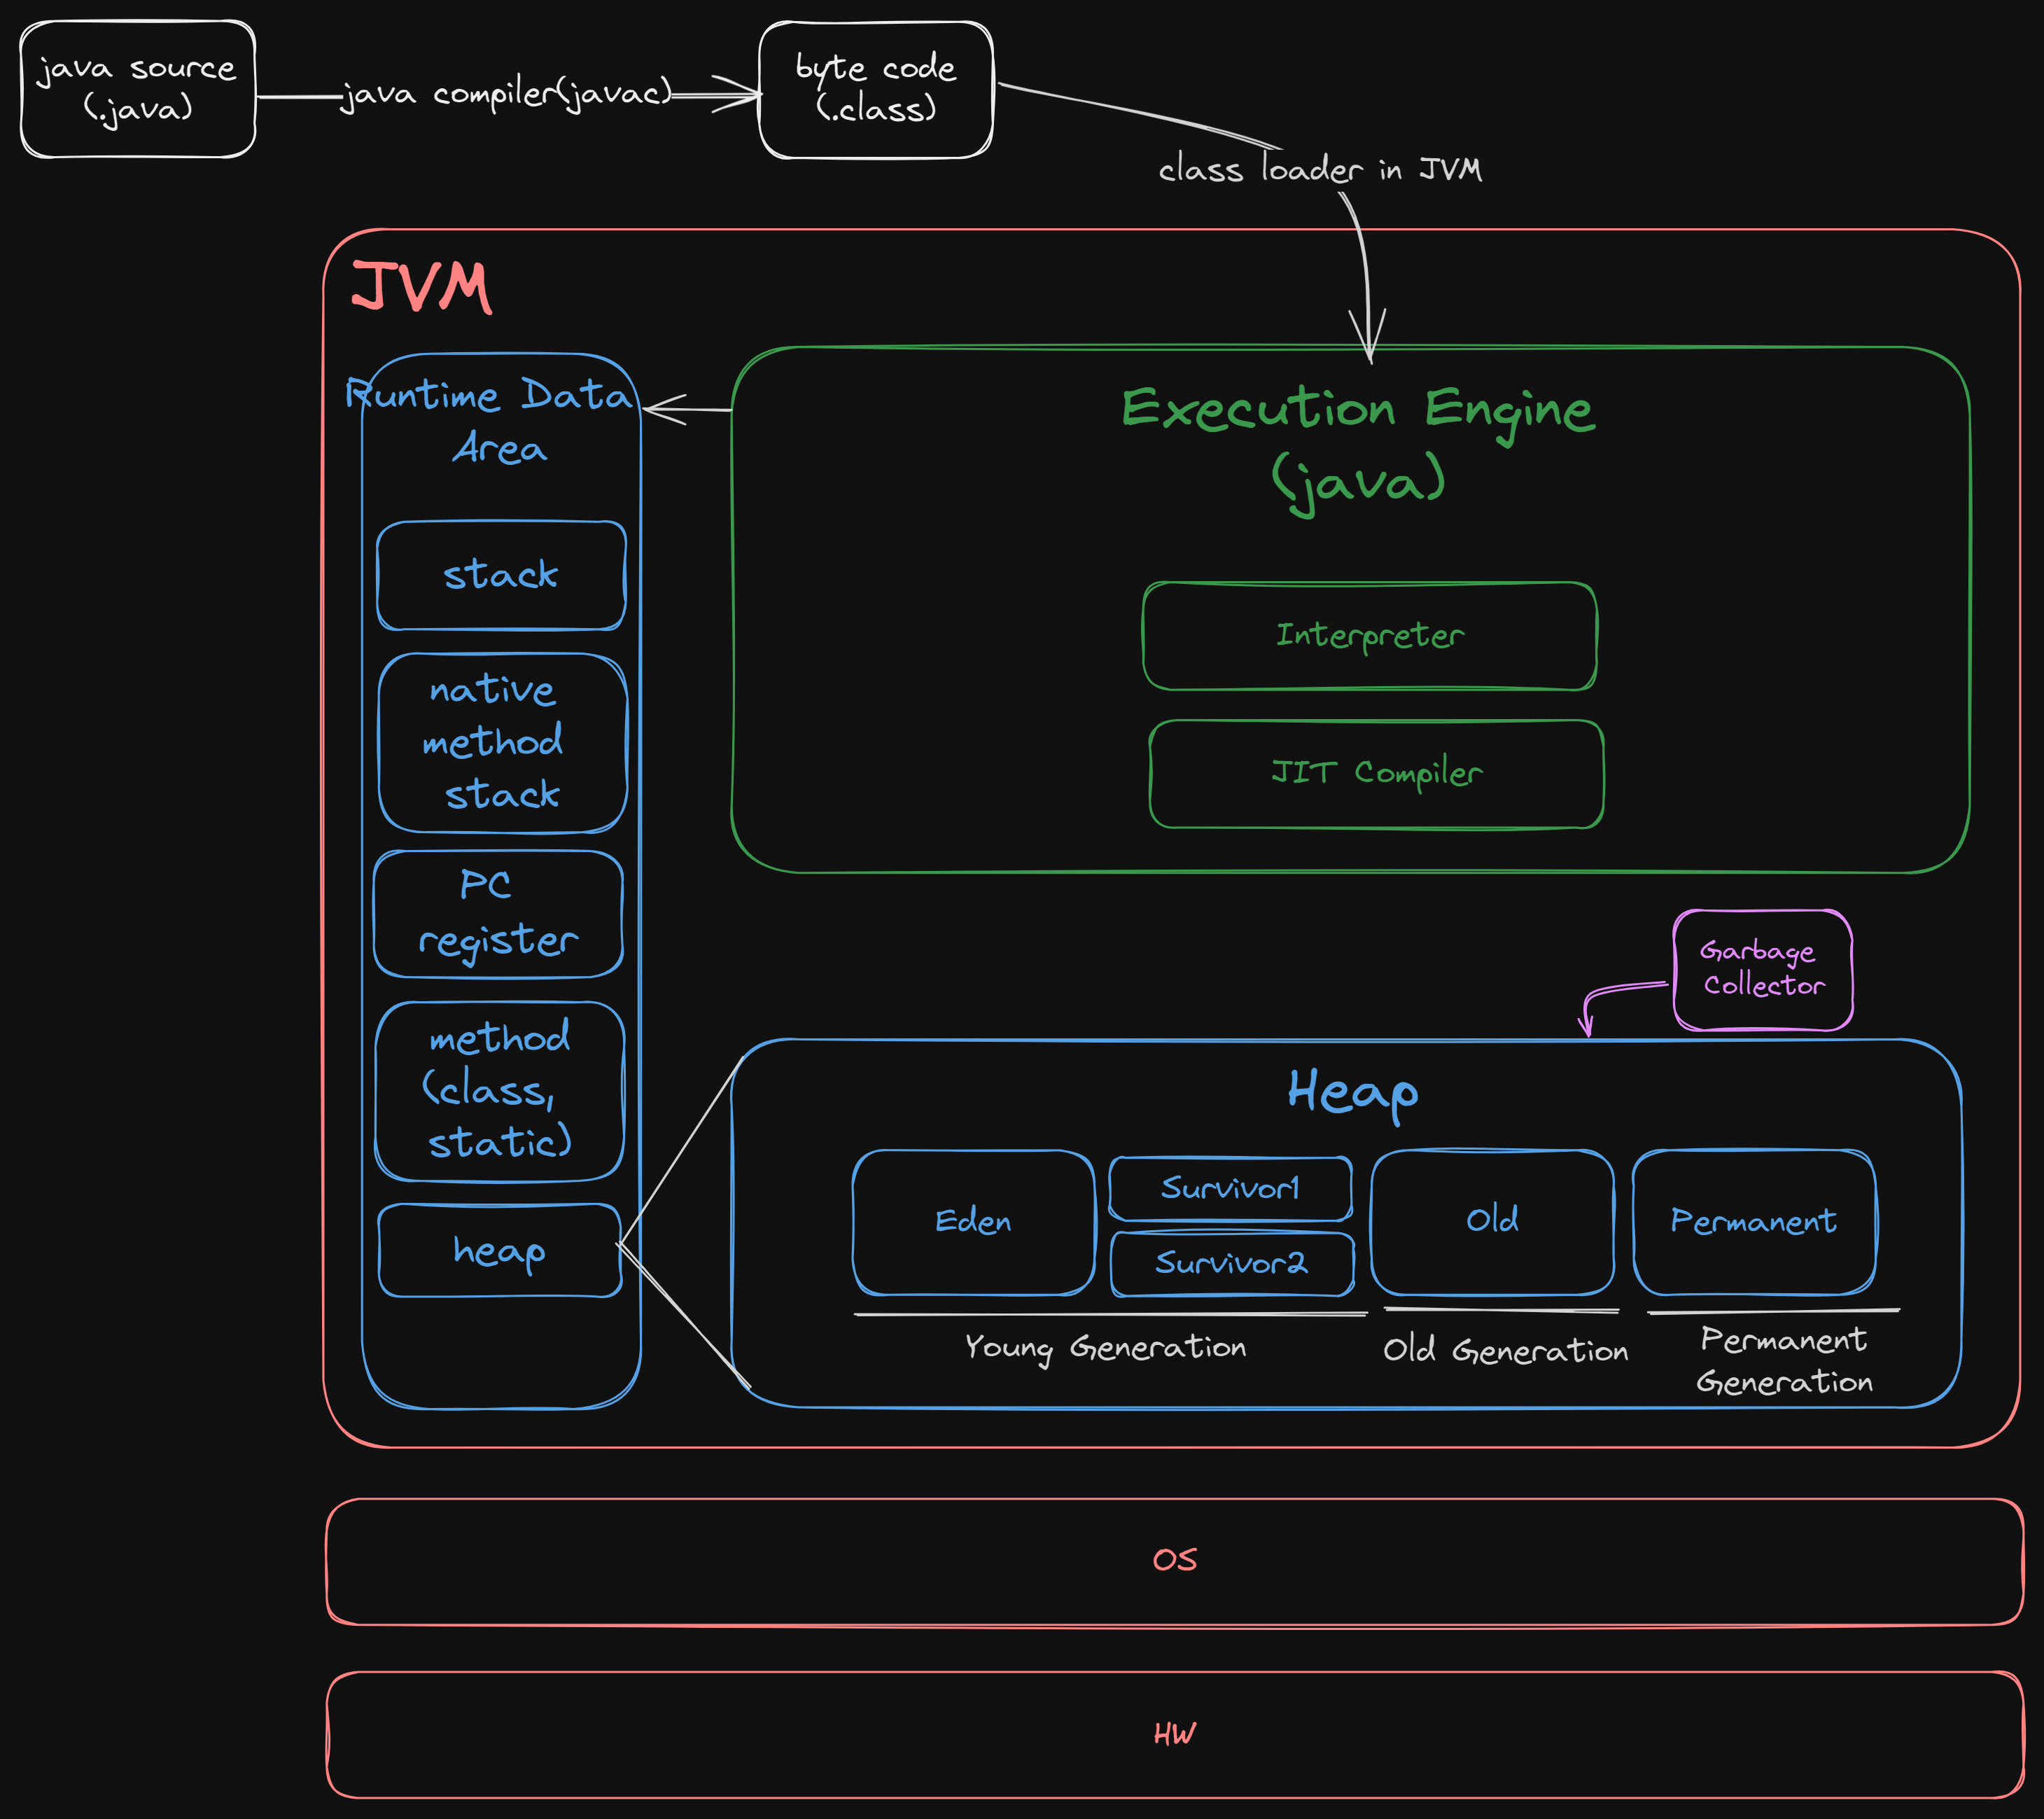
Task: Select the Survivor1 box
Action: [1230, 1188]
